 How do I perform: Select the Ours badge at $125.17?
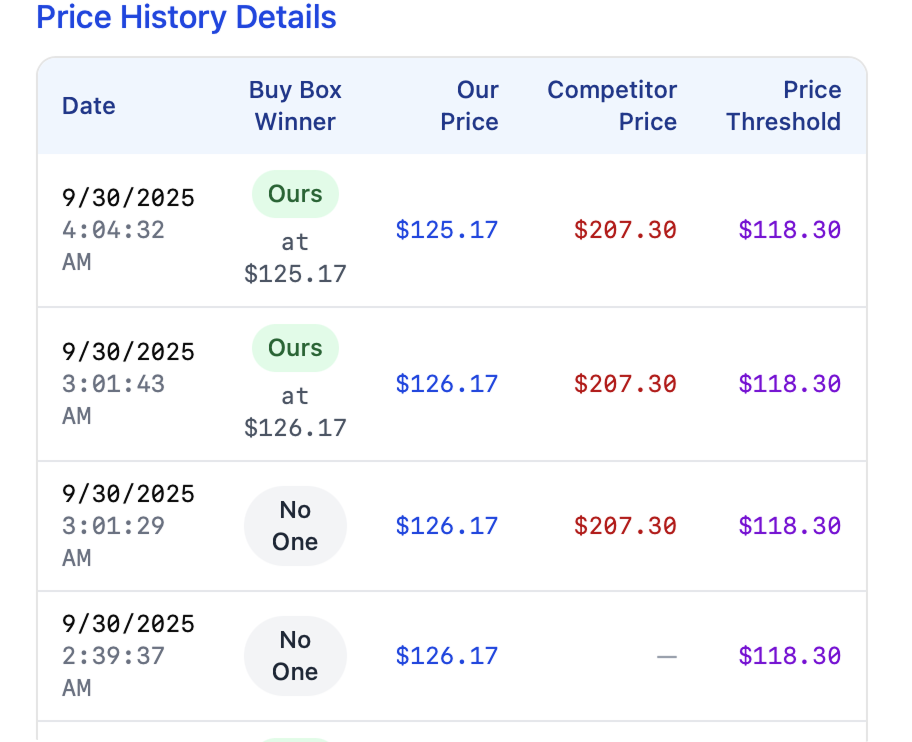pyautogui.click(x=294, y=194)
